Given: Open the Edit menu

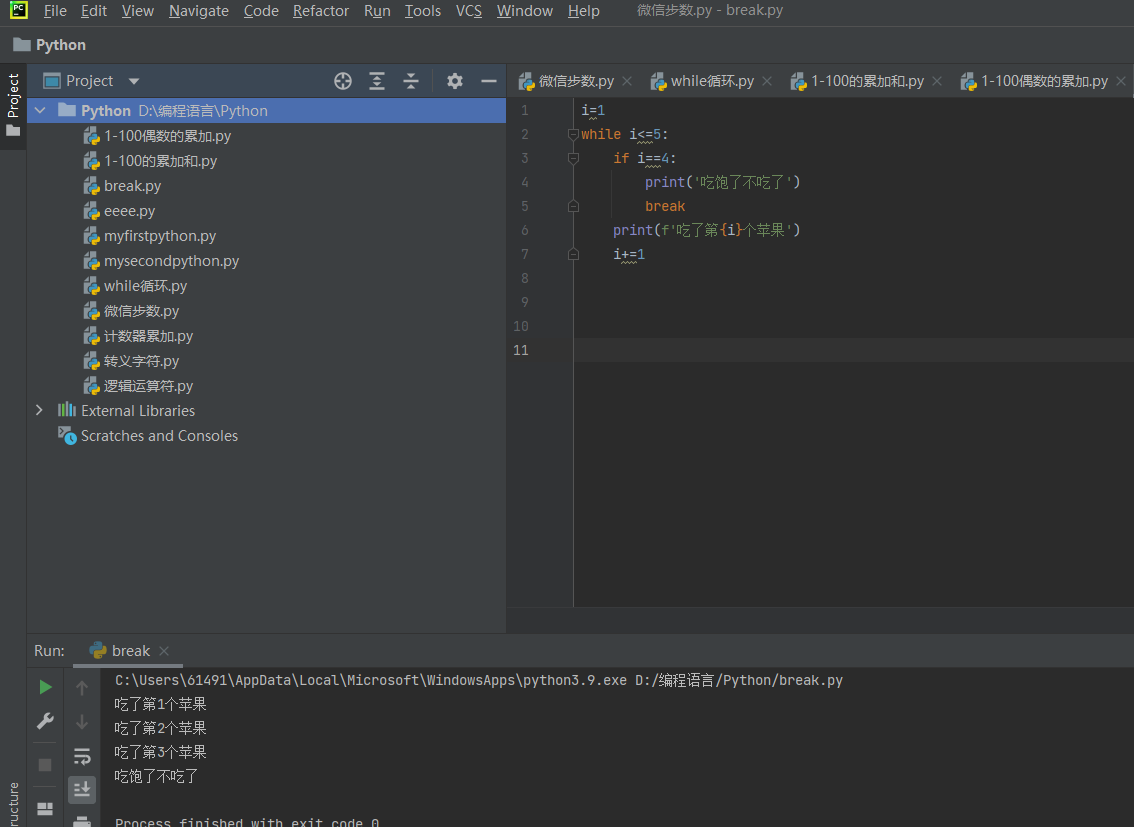Looking at the screenshot, I should pos(94,11).
